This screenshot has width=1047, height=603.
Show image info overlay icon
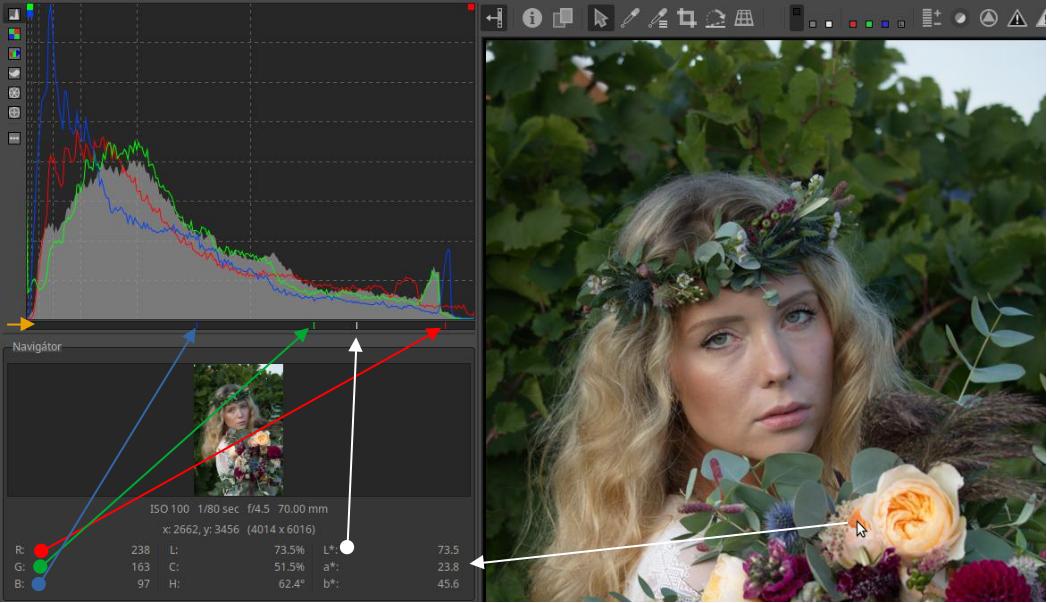click(x=532, y=18)
